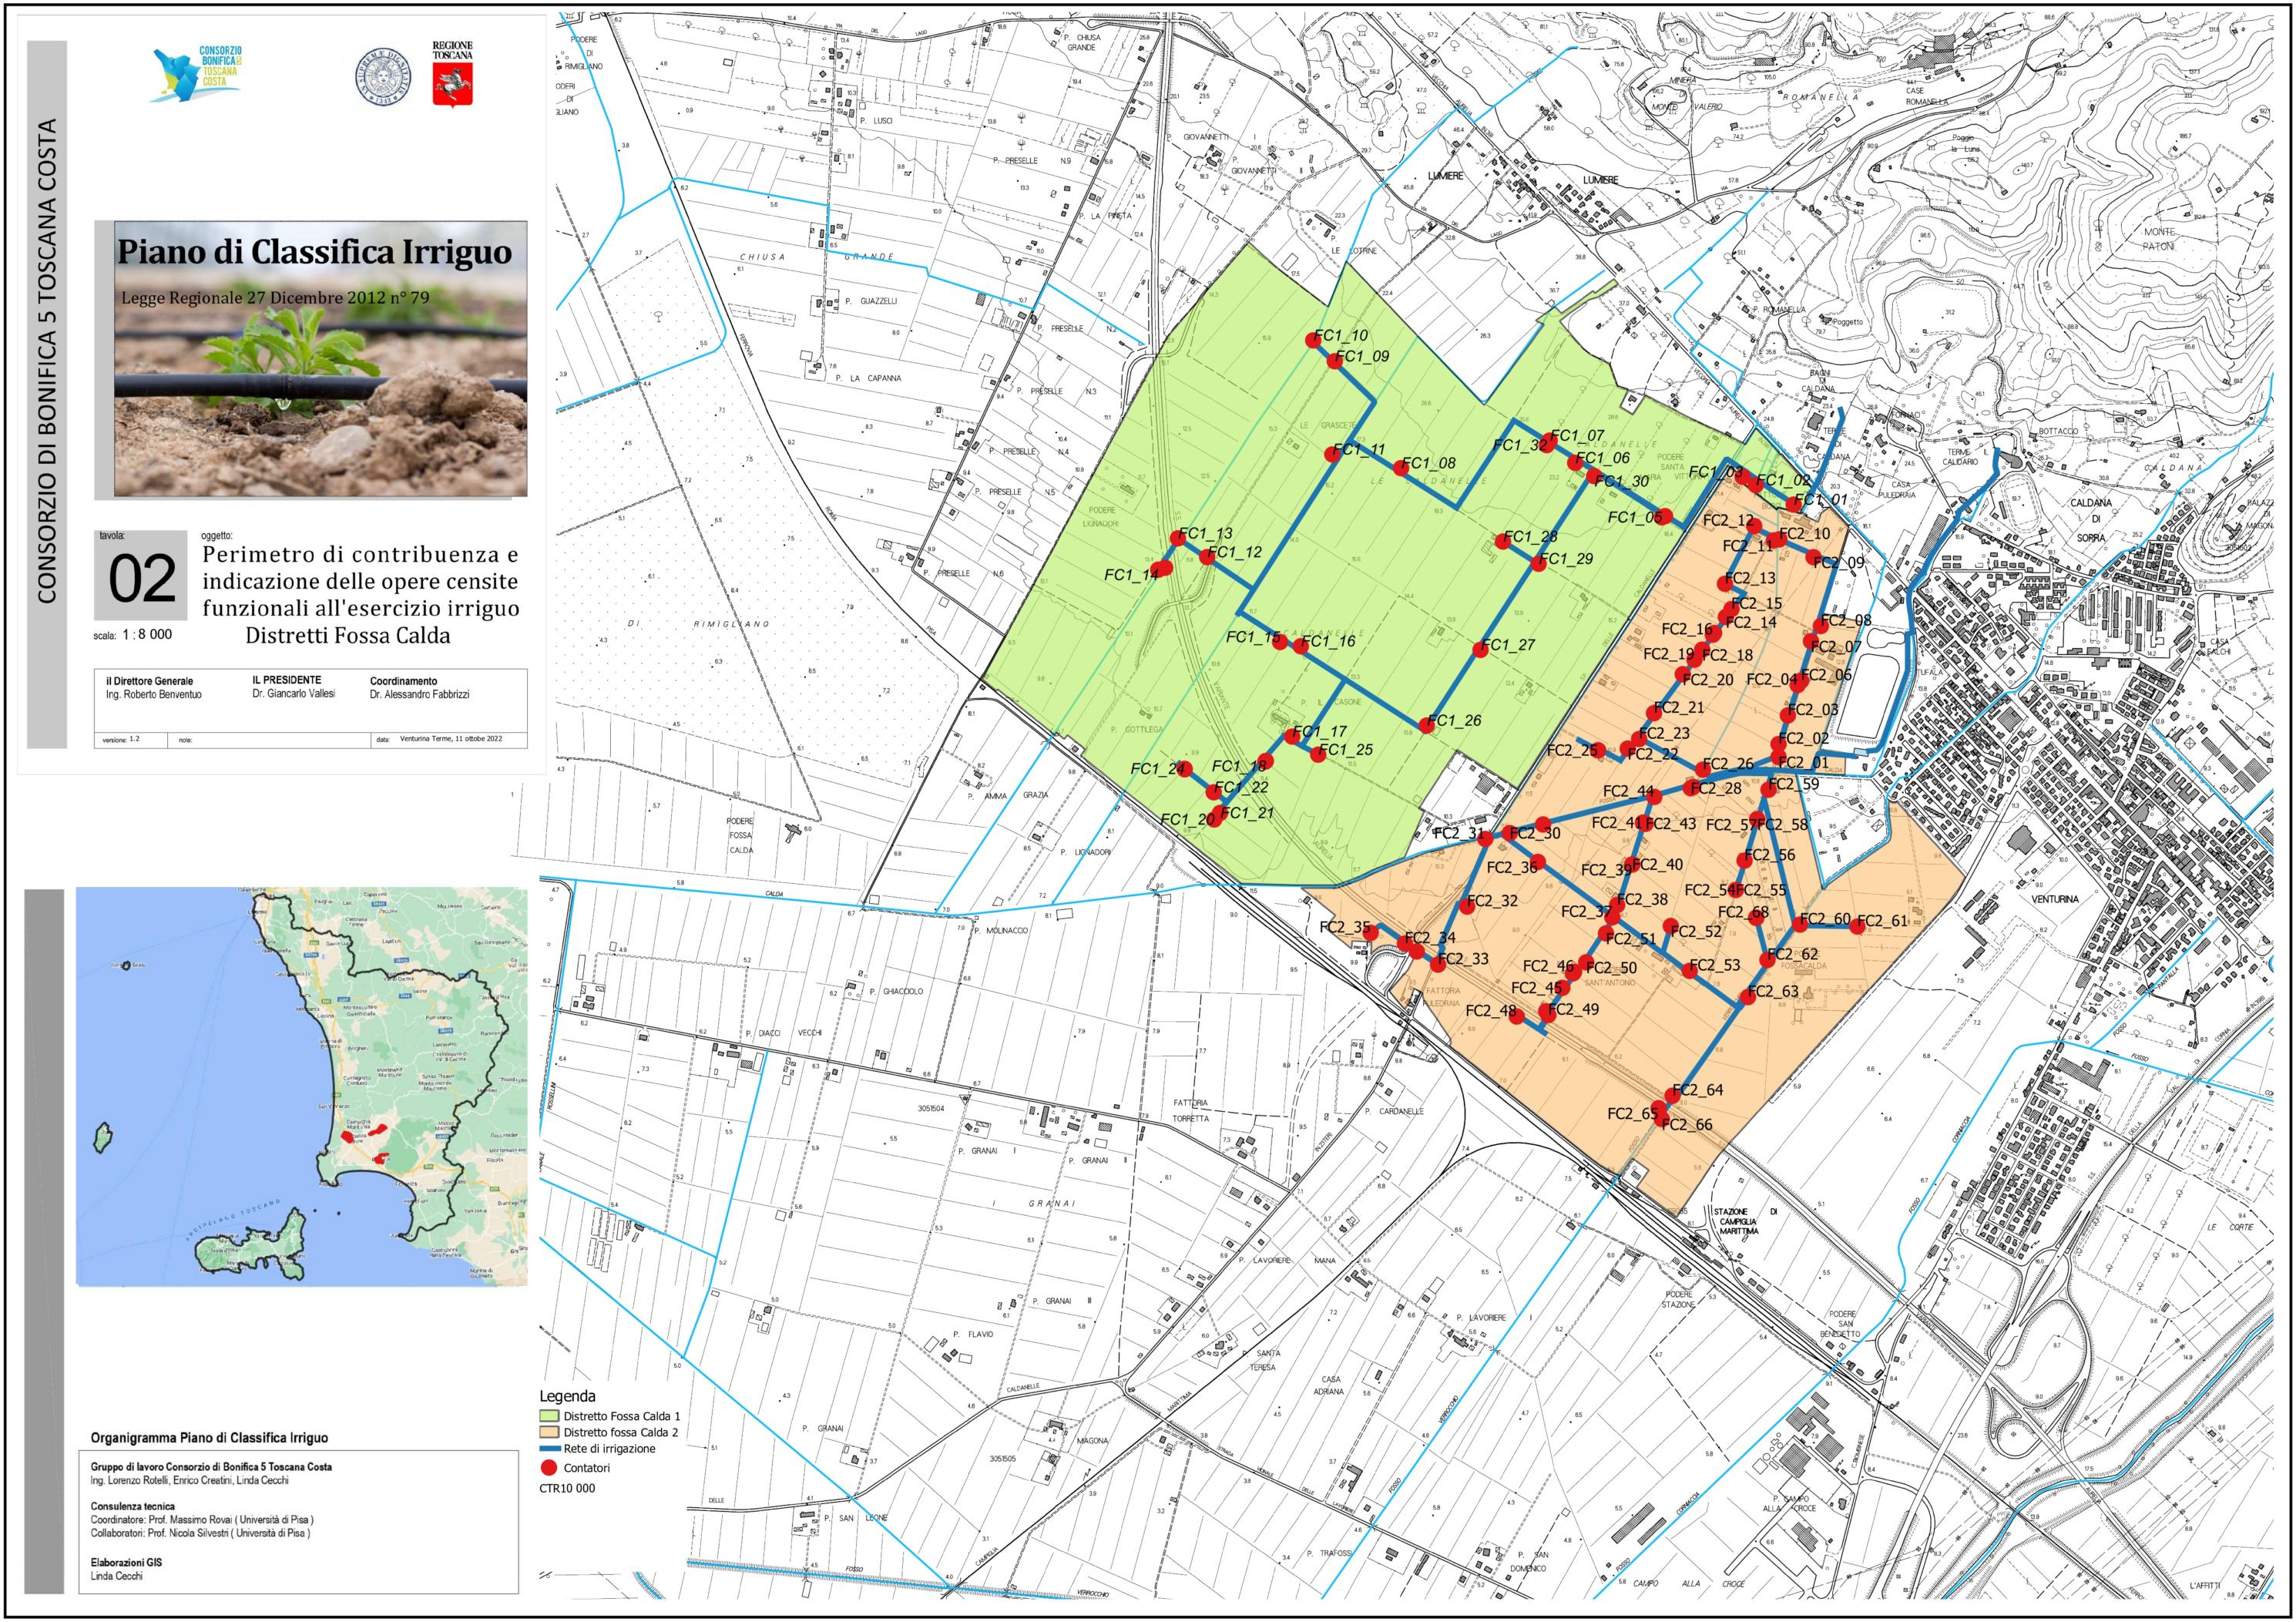
Task: Click meter label FC1_24
Action: coord(1158,769)
